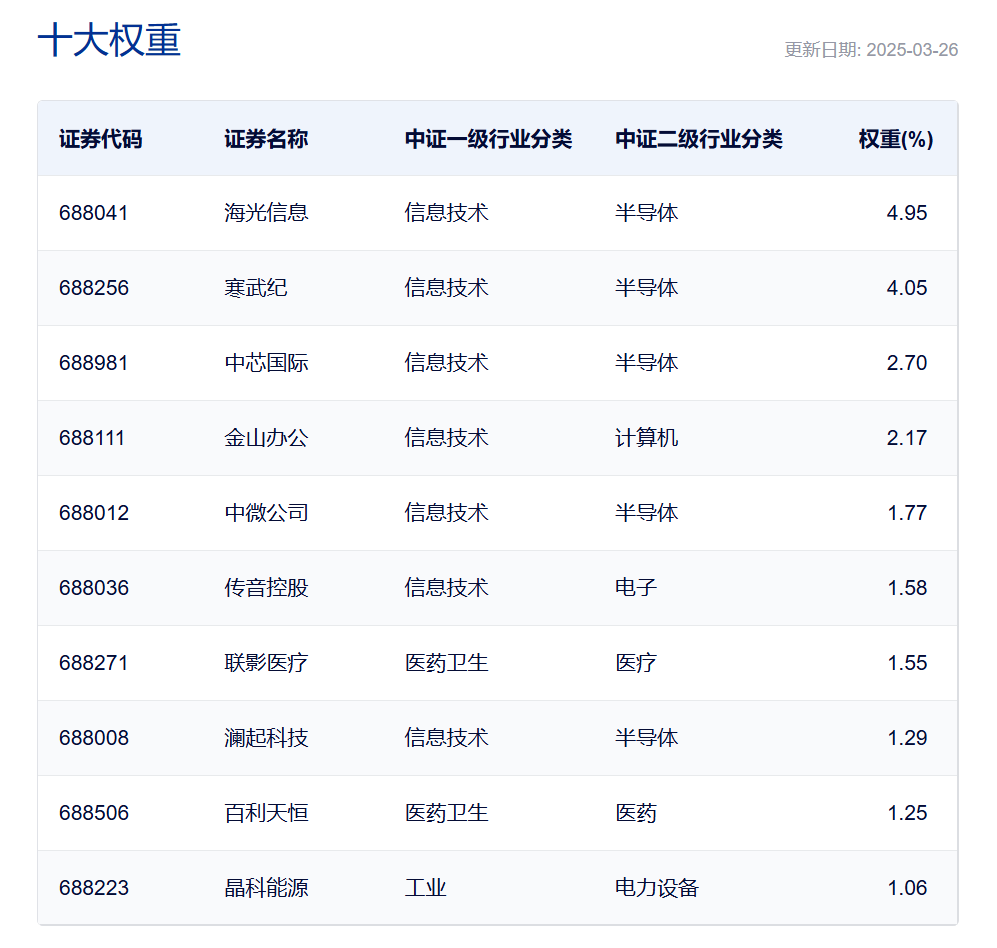Select the 海光信息 name cell
This screenshot has height=948, width=997.
tap(266, 213)
